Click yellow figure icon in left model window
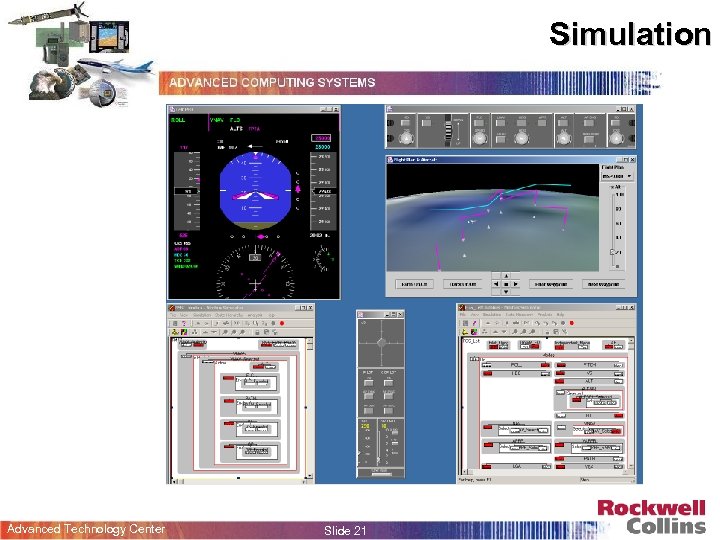This screenshot has height=540, width=720. [x=175, y=332]
